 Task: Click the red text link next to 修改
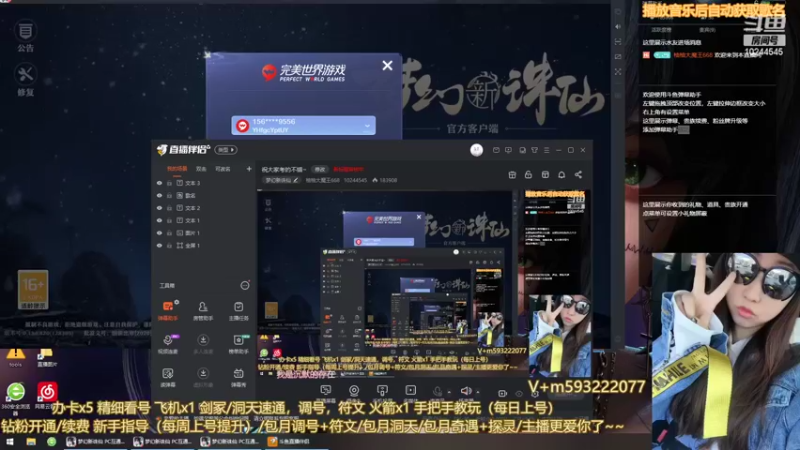348,169
